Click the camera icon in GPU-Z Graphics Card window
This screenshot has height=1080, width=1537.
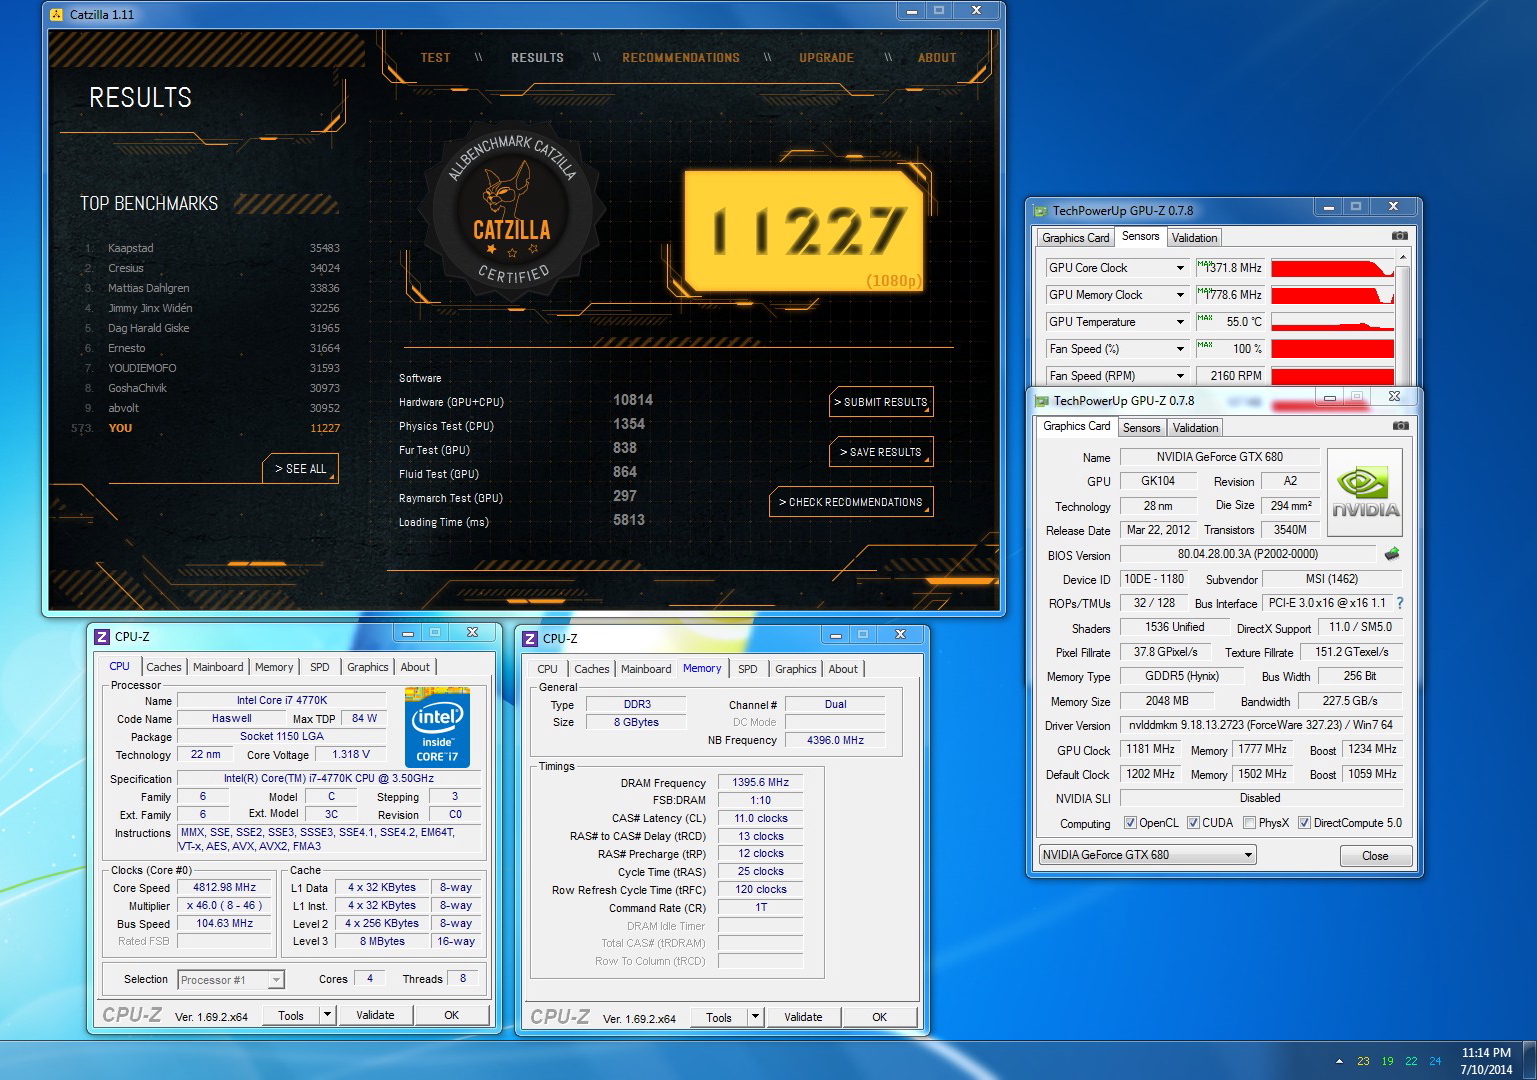(x=1400, y=426)
